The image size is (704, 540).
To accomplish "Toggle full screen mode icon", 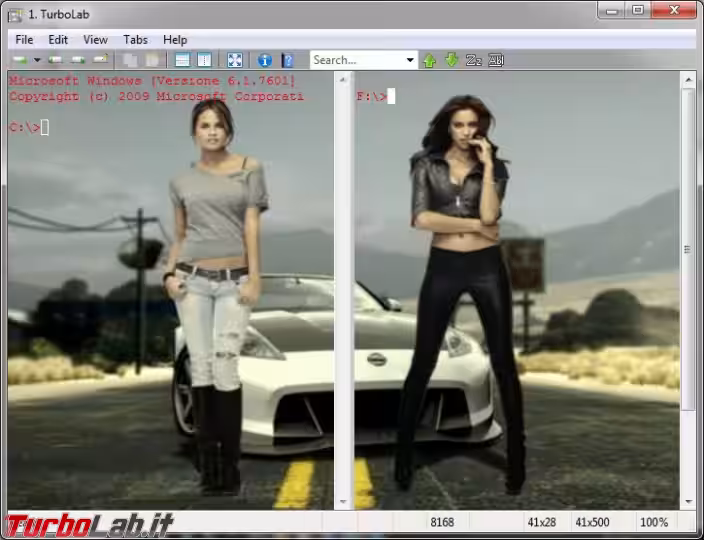I will click(235, 60).
